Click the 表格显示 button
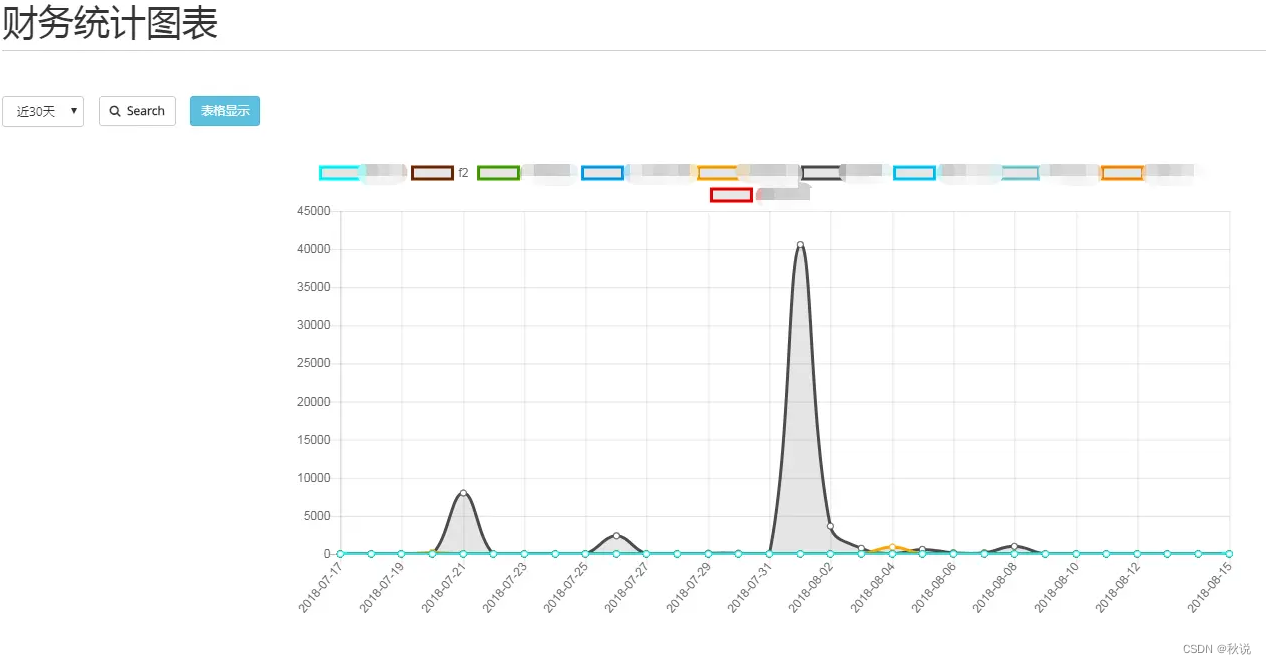Screen dimensions: 1266x664 225,111
